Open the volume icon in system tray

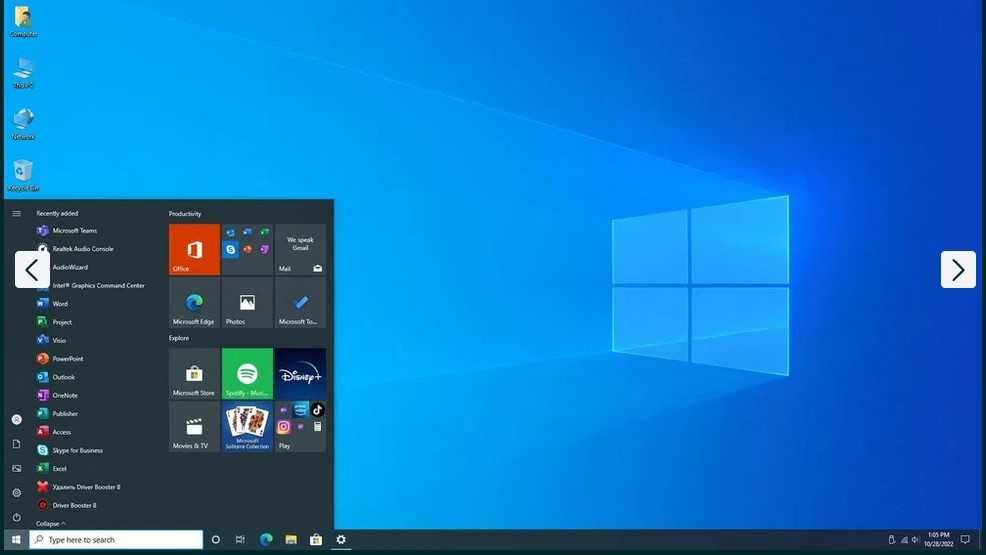[916, 539]
